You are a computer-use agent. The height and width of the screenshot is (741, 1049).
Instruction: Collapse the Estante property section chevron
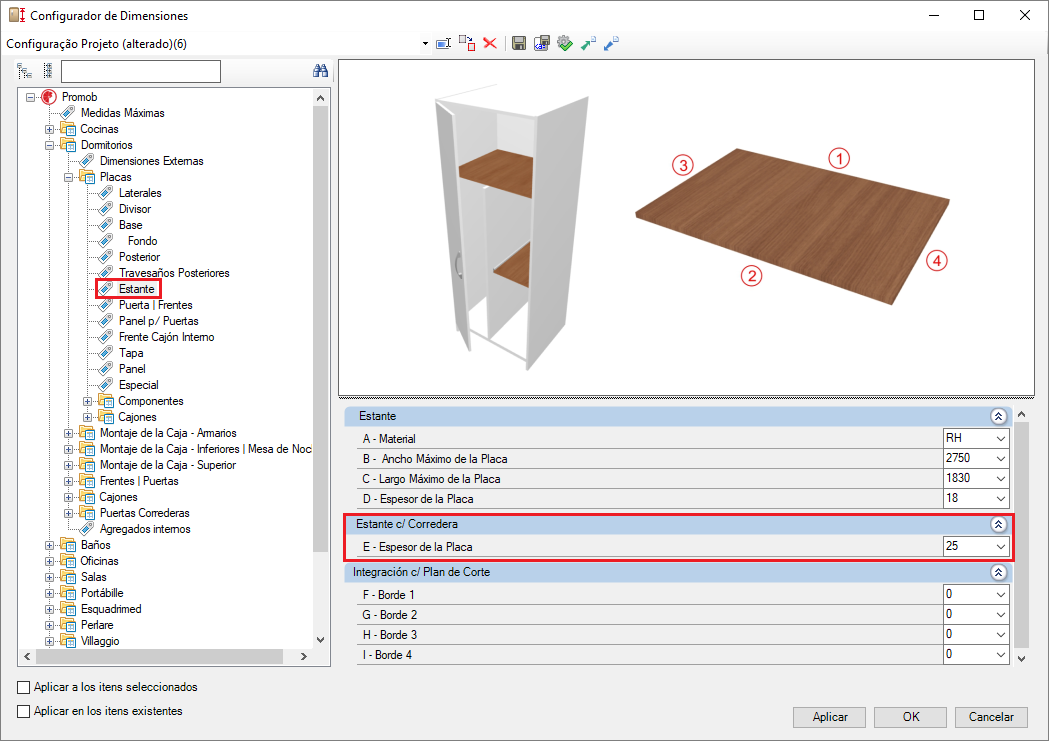pos(998,417)
